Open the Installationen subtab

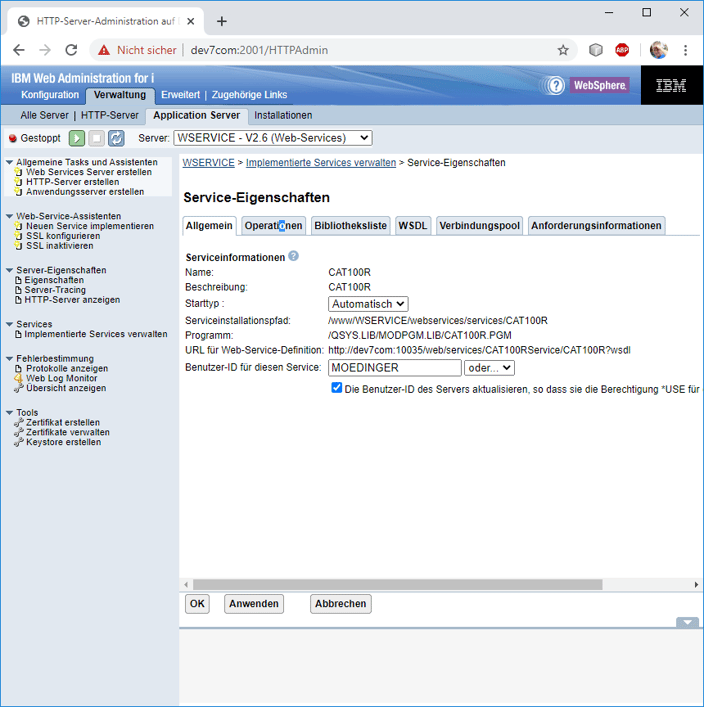pos(283,115)
